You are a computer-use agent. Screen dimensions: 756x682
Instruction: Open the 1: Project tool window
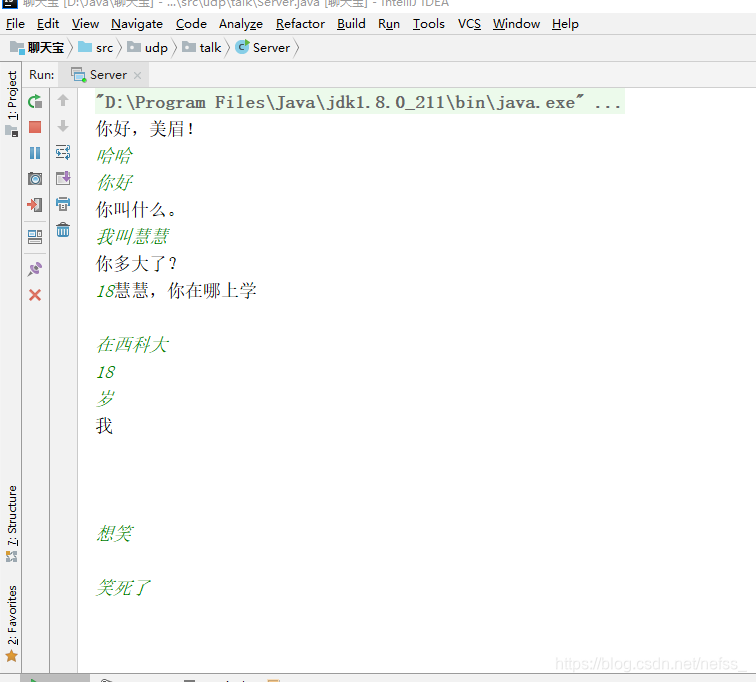[x=12, y=102]
